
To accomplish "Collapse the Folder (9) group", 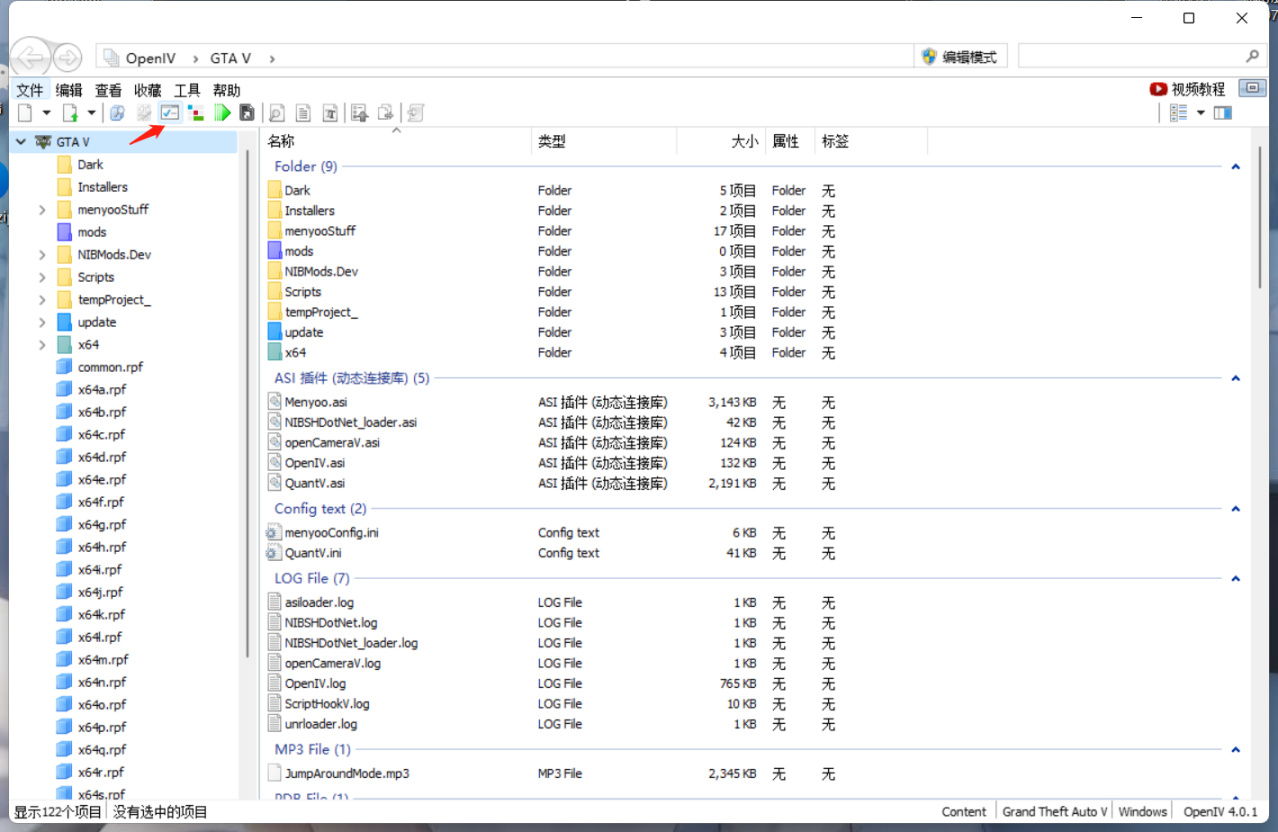I will [1236, 167].
